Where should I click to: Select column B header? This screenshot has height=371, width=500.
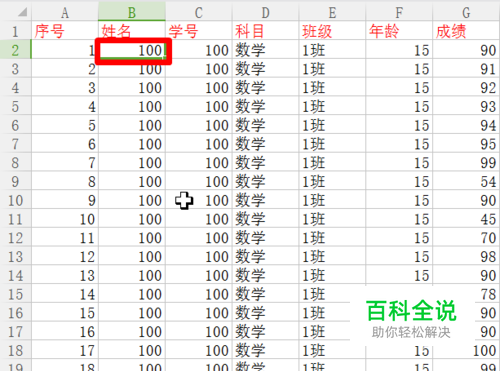(132, 13)
